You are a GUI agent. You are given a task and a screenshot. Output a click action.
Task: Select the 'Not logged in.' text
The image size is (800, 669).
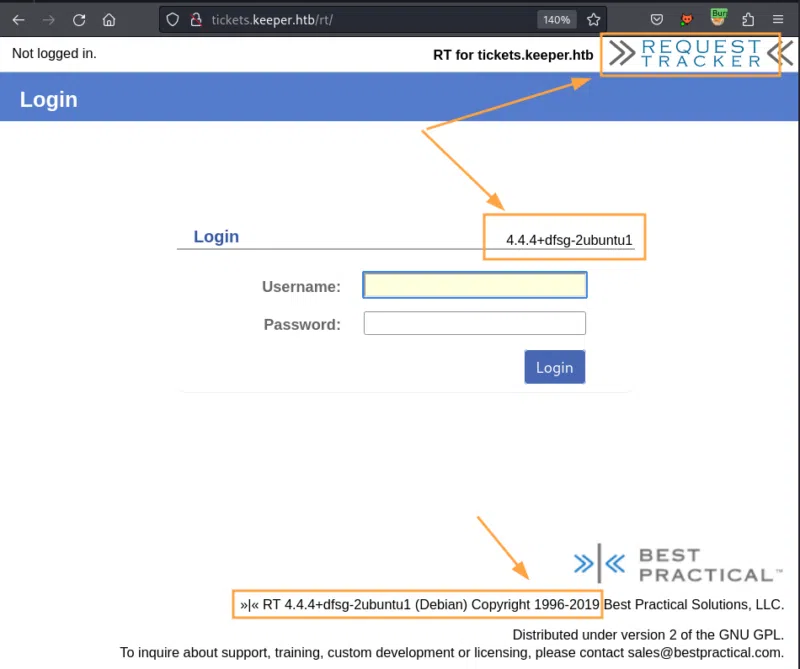[54, 53]
